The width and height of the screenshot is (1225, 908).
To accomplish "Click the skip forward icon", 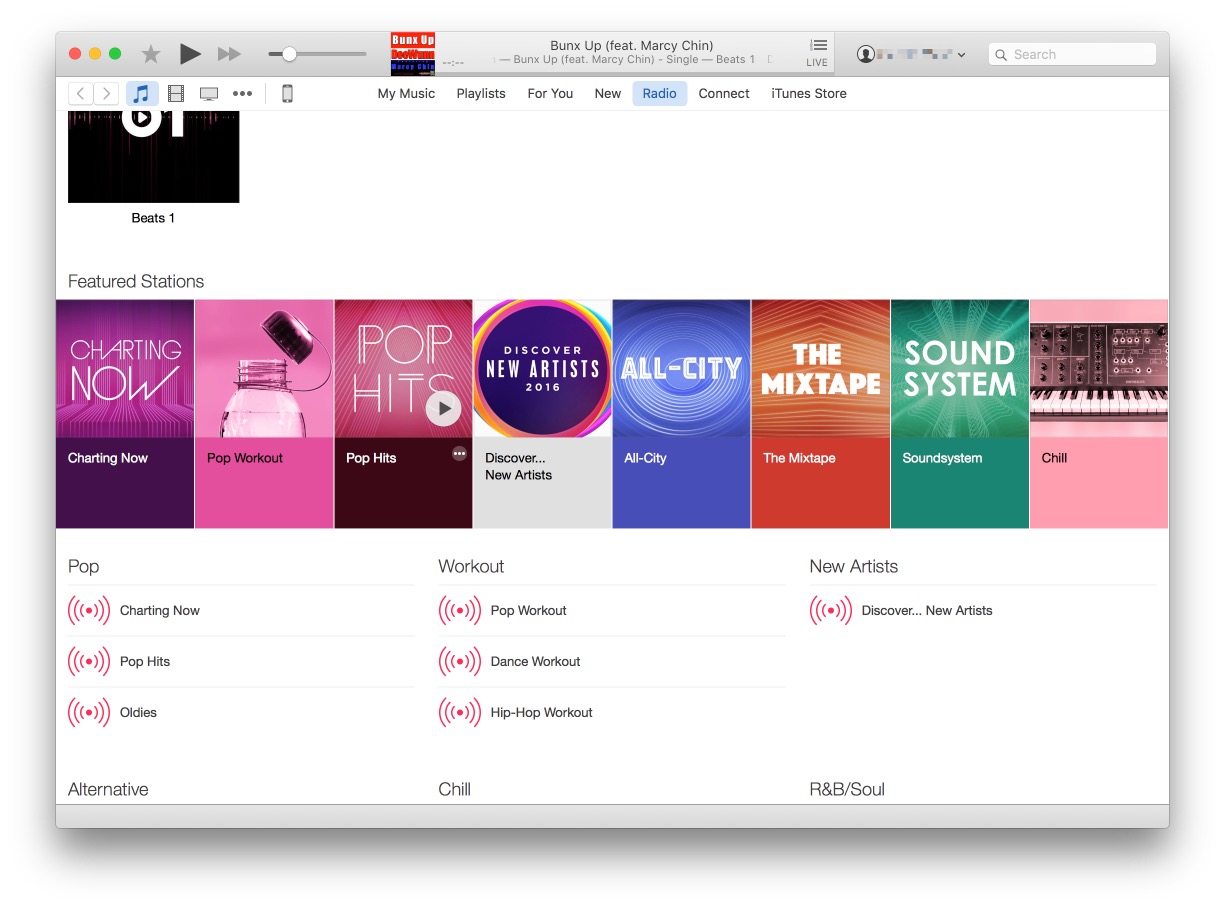I will (x=229, y=54).
